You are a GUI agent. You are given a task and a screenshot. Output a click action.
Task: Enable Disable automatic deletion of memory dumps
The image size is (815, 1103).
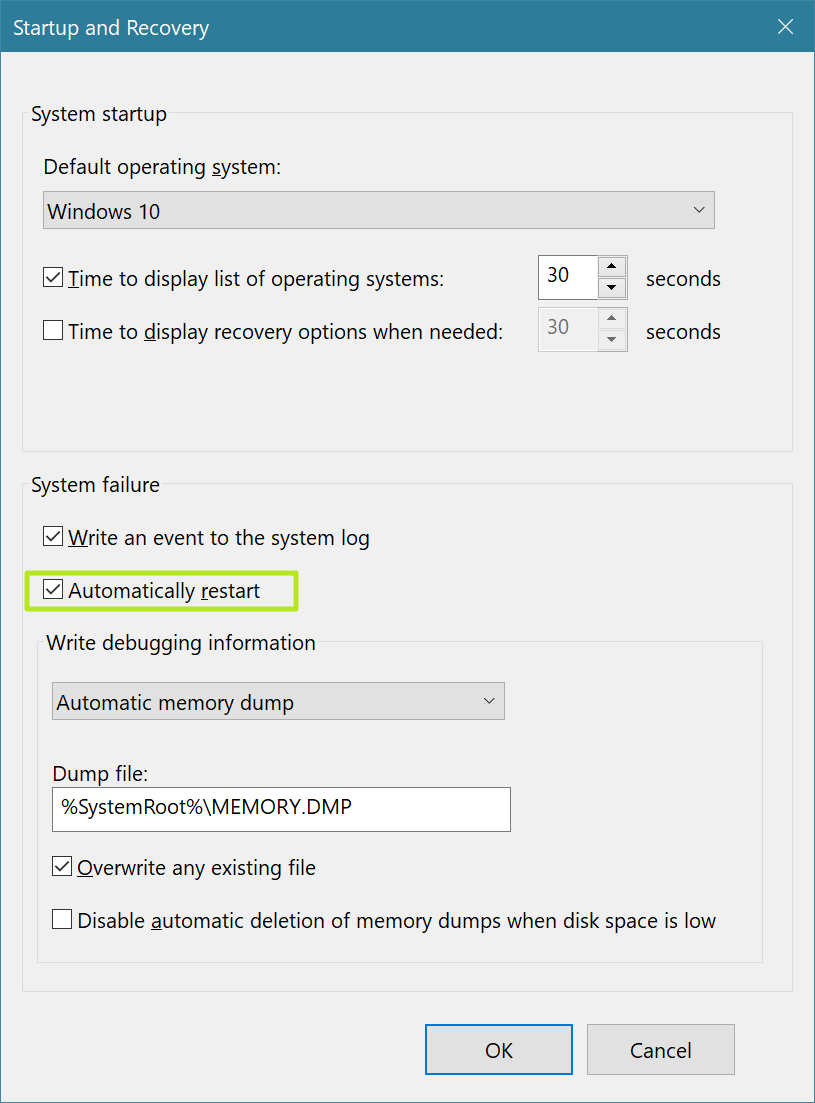point(61,919)
